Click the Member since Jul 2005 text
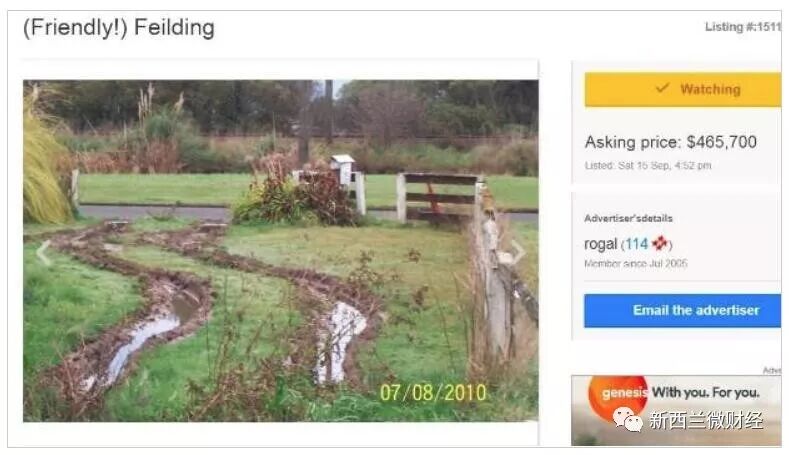 (x=636, y=263)
